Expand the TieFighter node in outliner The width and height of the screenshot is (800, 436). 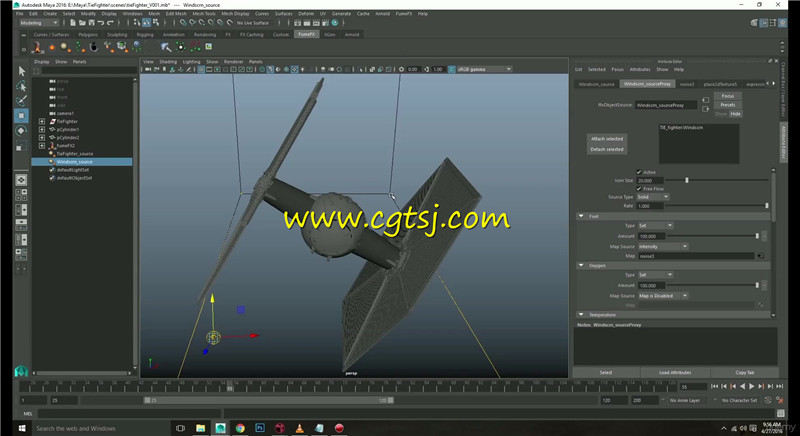42,121
